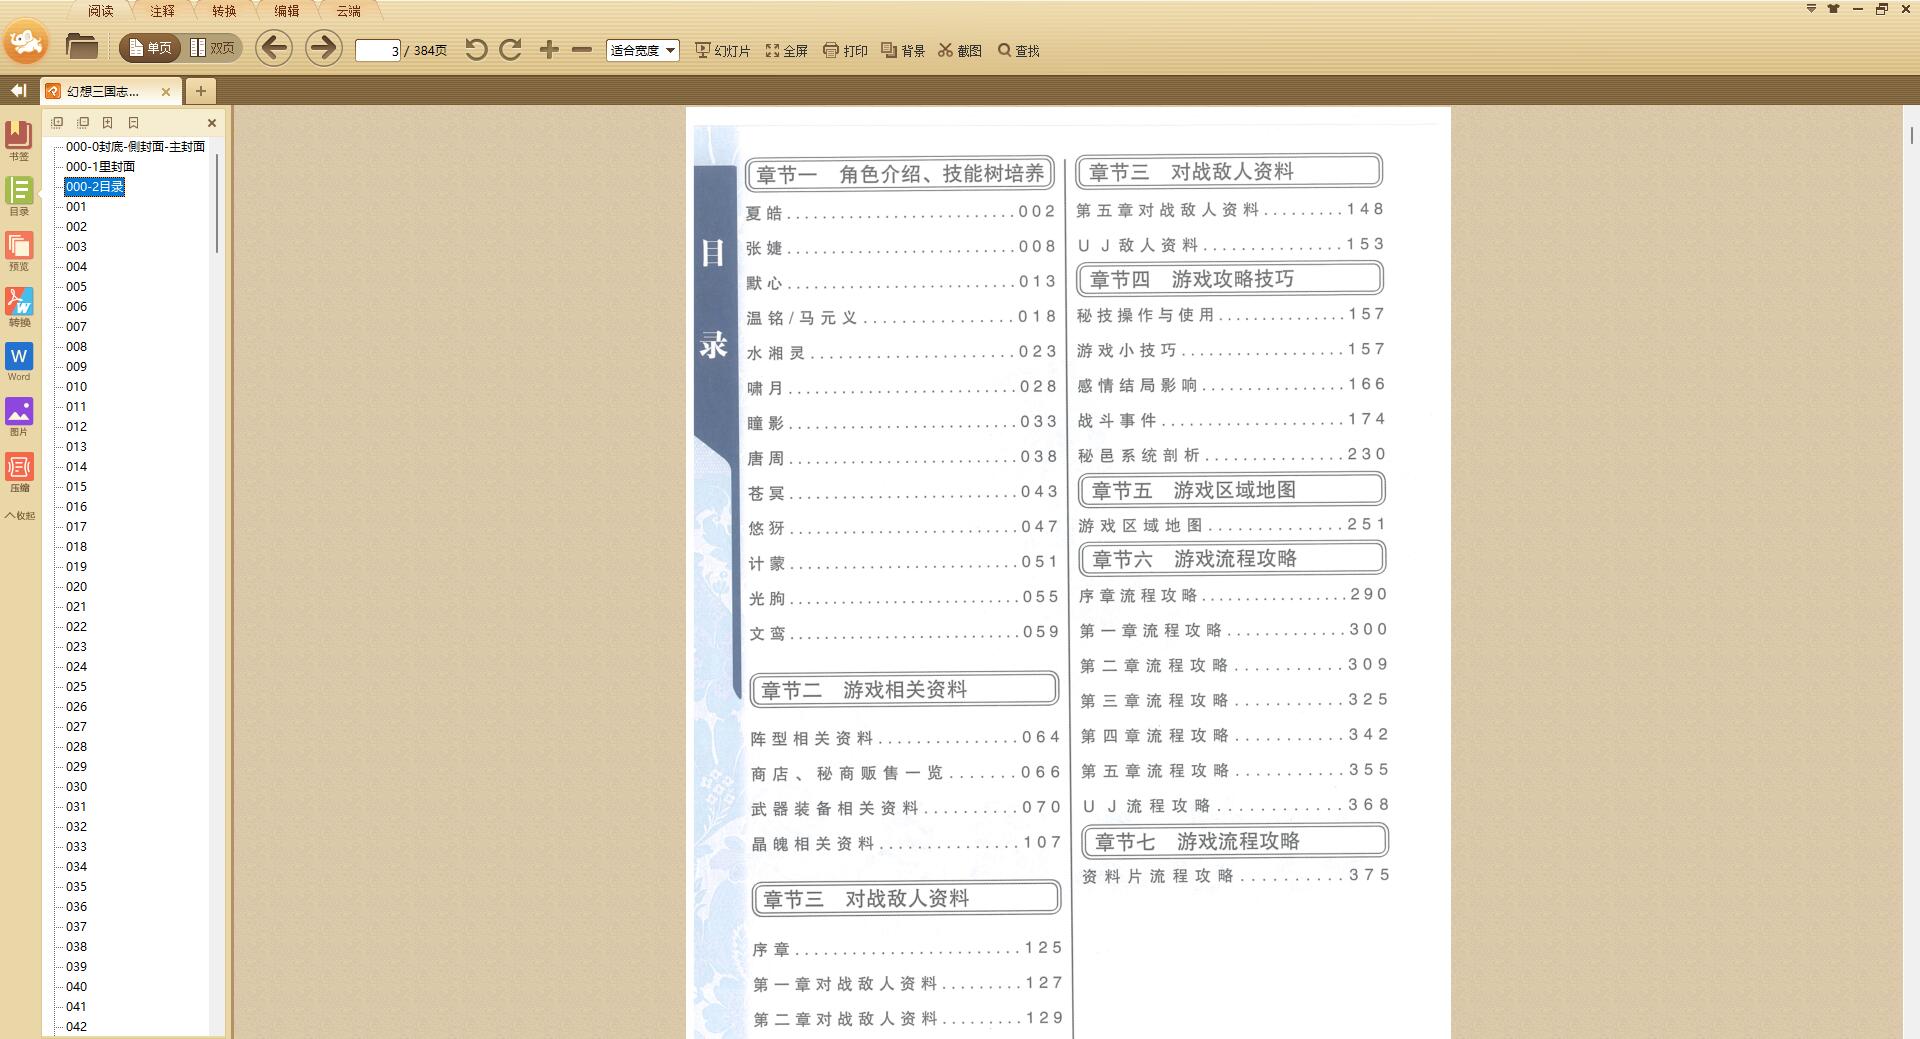
Task: Open the 适合宽度 zoom level dropdown
Action: click(642, 49)
